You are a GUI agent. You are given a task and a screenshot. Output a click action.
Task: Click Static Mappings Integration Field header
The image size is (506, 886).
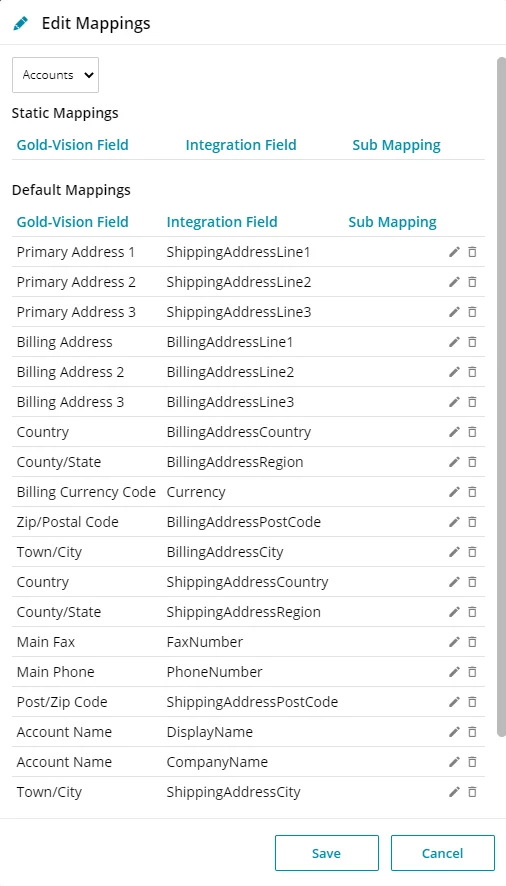click(241, 145)
